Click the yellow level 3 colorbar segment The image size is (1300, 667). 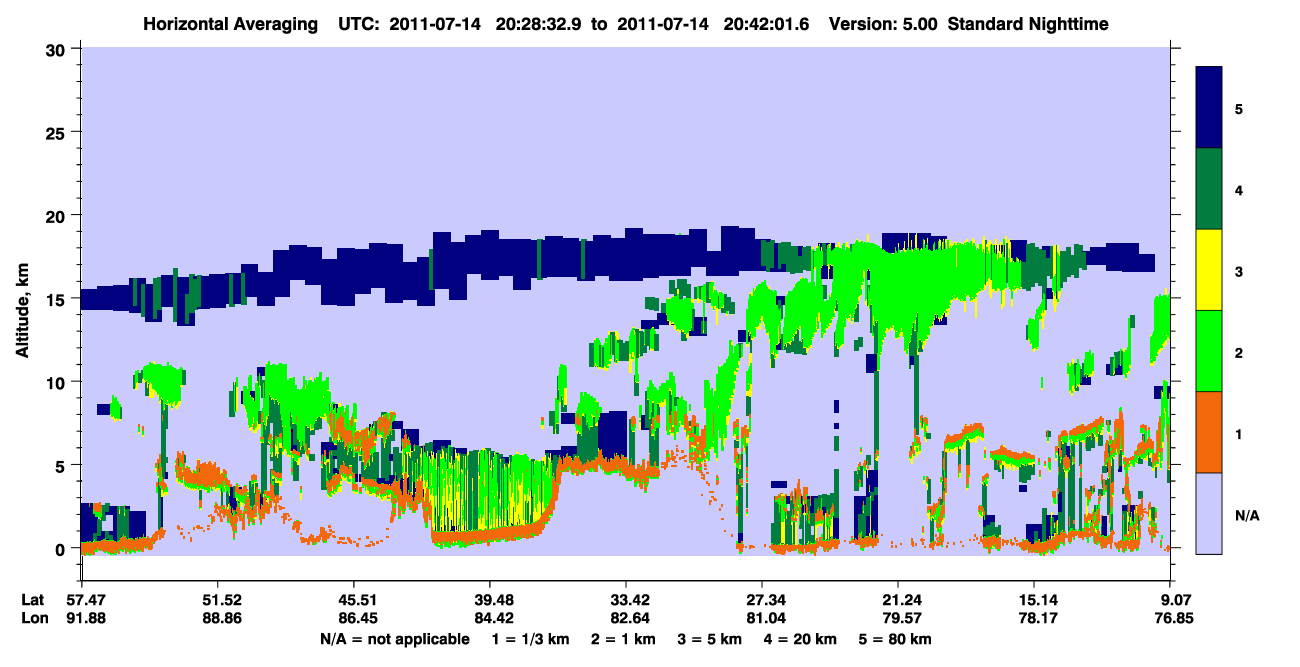click(x=1209, y=270)
